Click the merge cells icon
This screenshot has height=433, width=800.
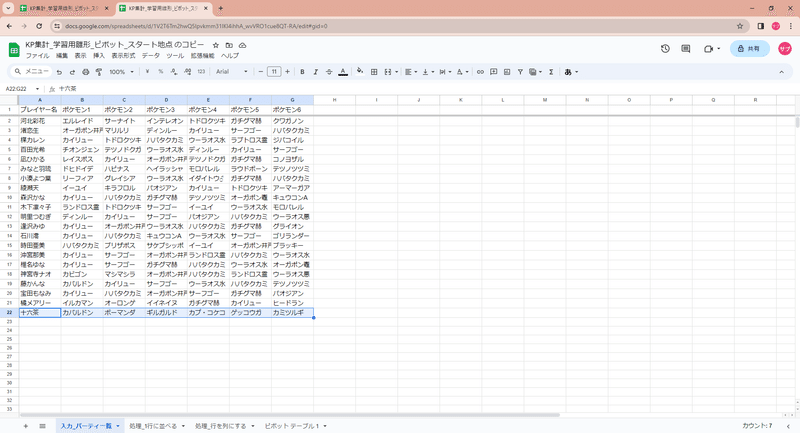(388, 72)
